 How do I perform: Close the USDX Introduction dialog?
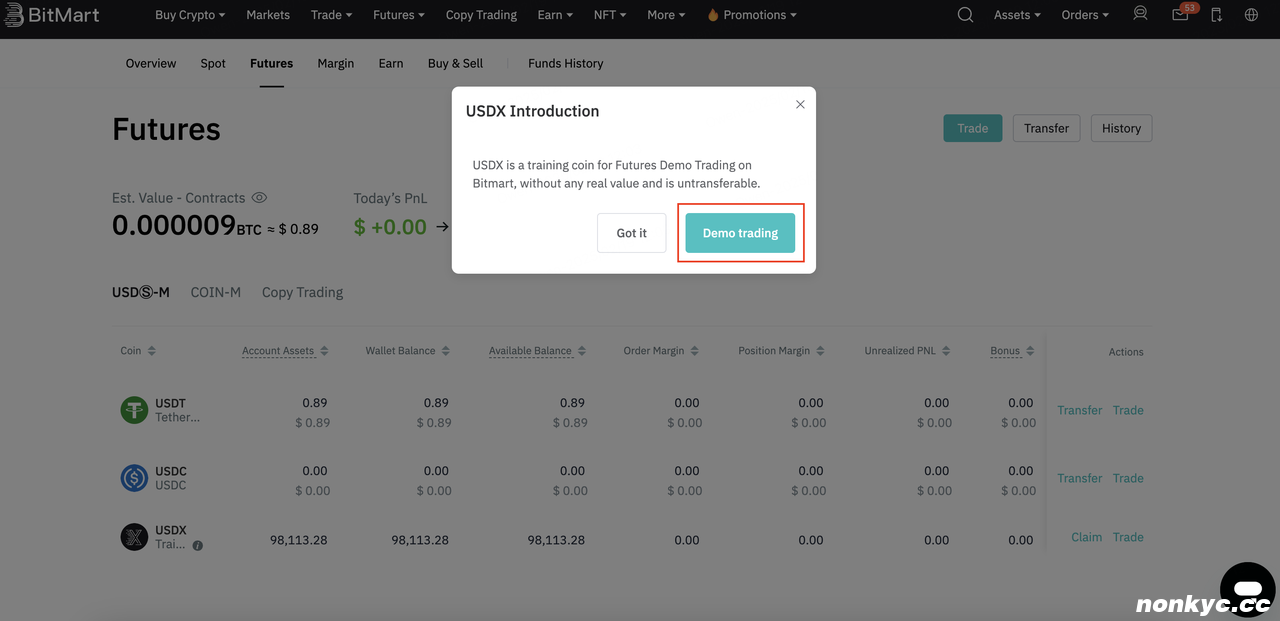click(800, 105)
